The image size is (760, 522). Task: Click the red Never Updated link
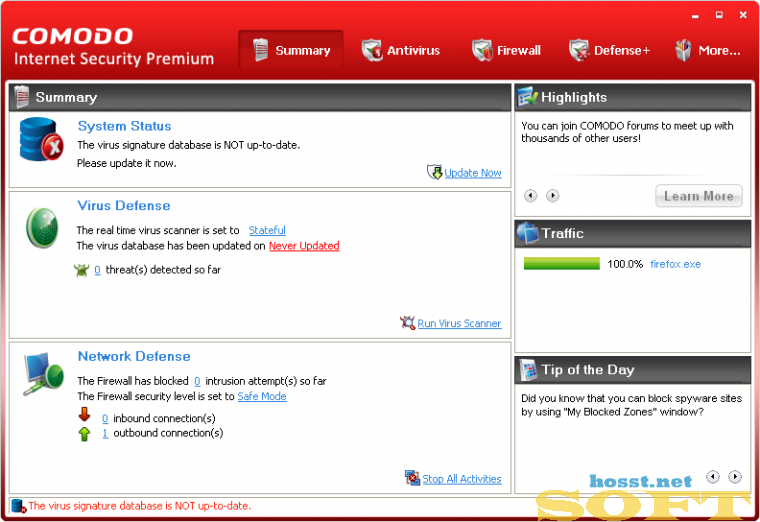[x=304, y=246]
